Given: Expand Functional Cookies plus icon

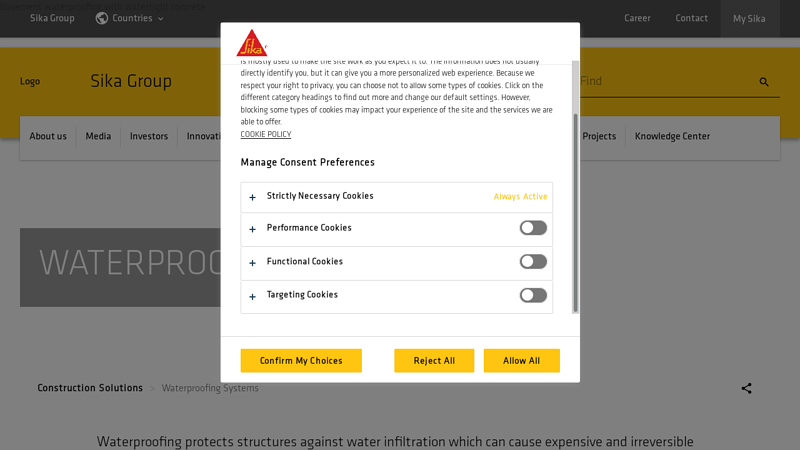Looking at the screenshot, I should click(253, 263).
